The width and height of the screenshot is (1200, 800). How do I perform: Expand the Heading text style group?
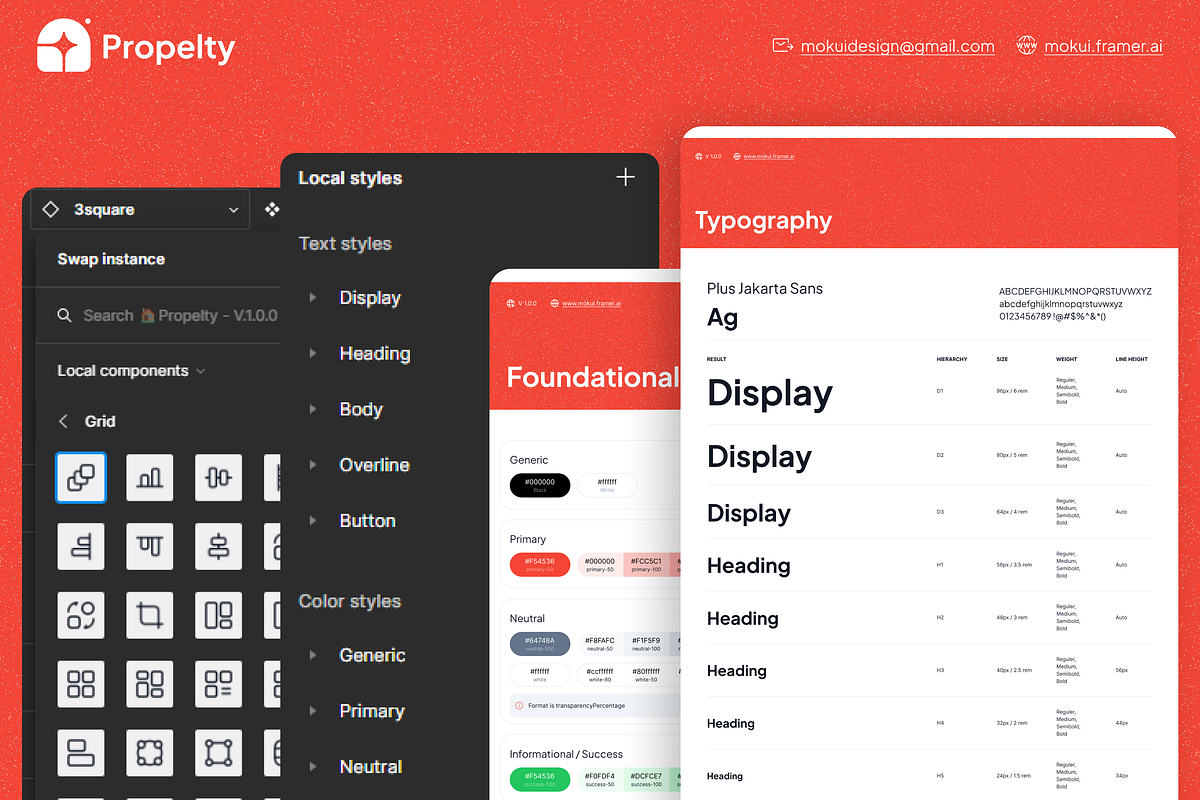pos(312,353)
